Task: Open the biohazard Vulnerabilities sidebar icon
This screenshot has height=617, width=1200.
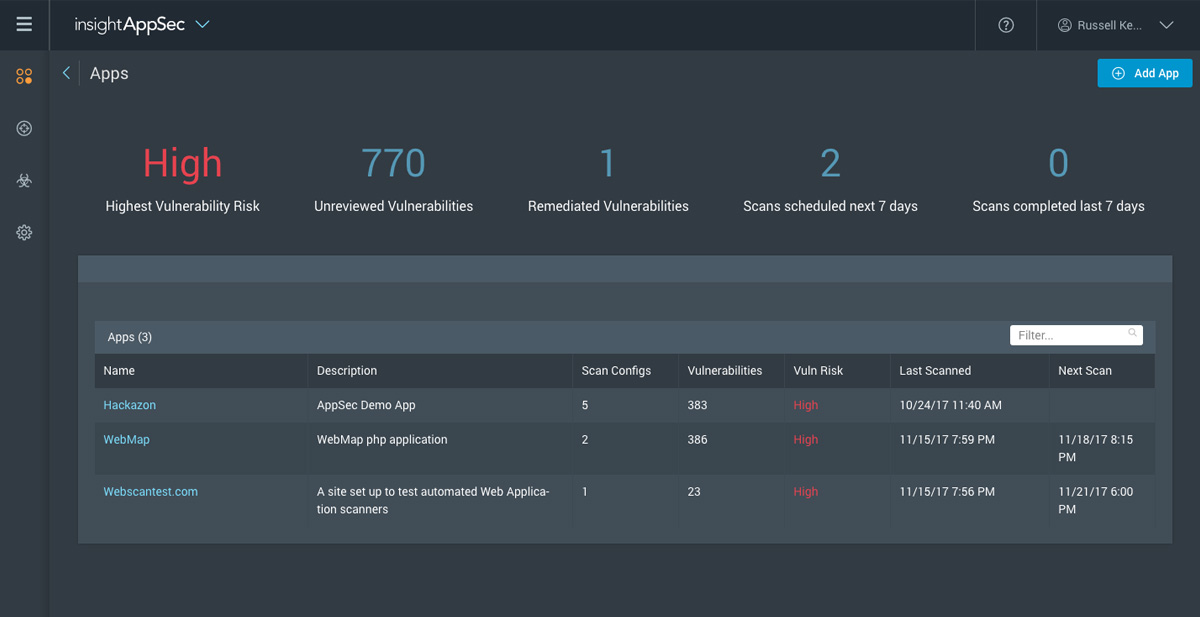Action: [x=24, y=180]
